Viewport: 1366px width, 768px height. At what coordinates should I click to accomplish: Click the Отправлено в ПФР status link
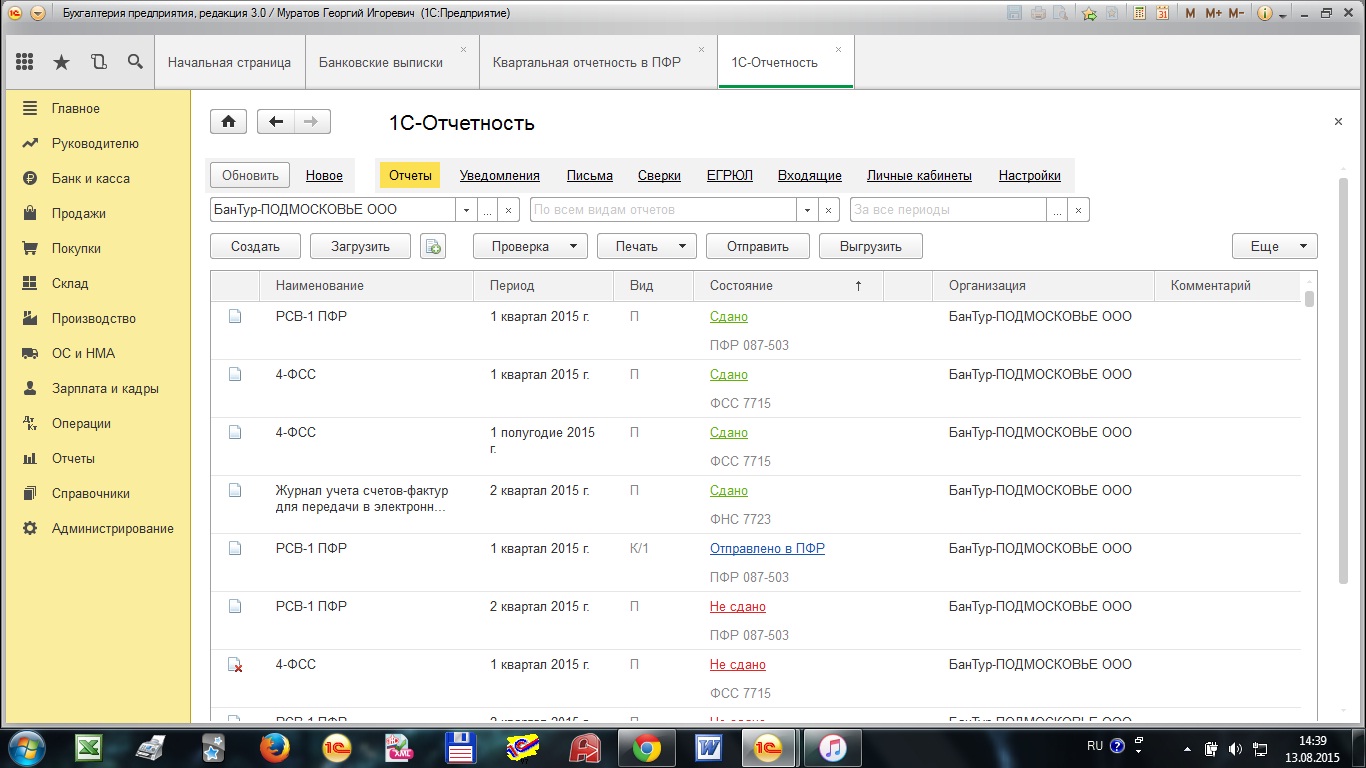coord(767,548)
